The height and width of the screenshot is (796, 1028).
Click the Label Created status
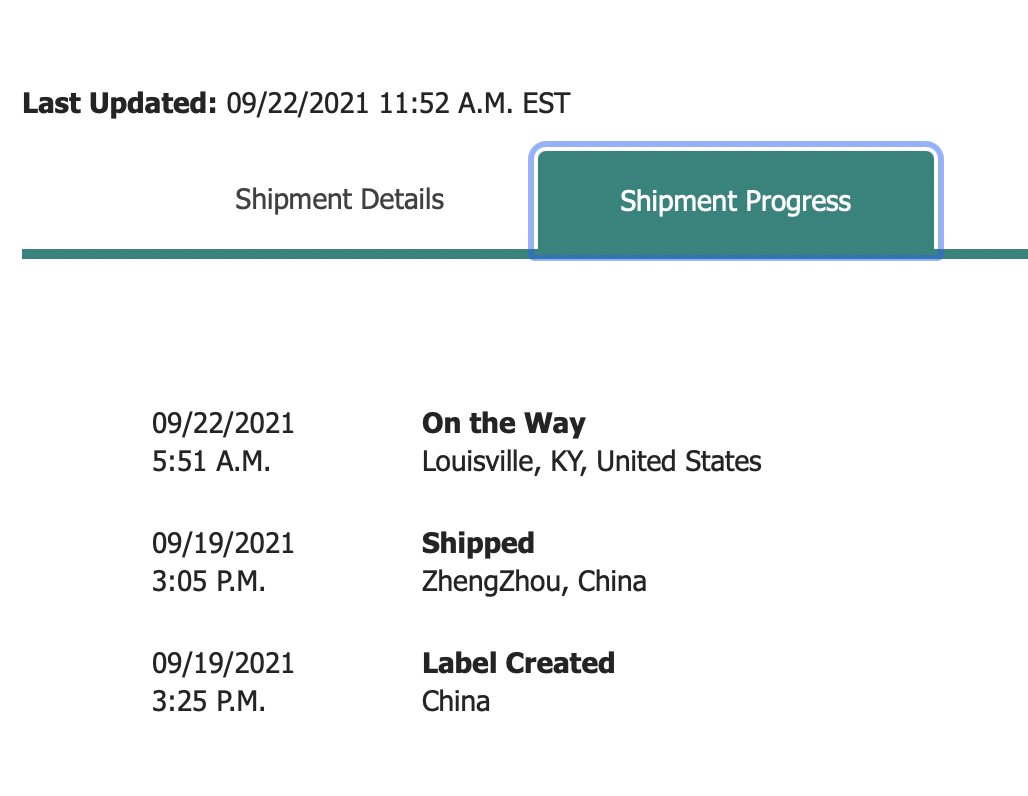click(x=518, y=663)
